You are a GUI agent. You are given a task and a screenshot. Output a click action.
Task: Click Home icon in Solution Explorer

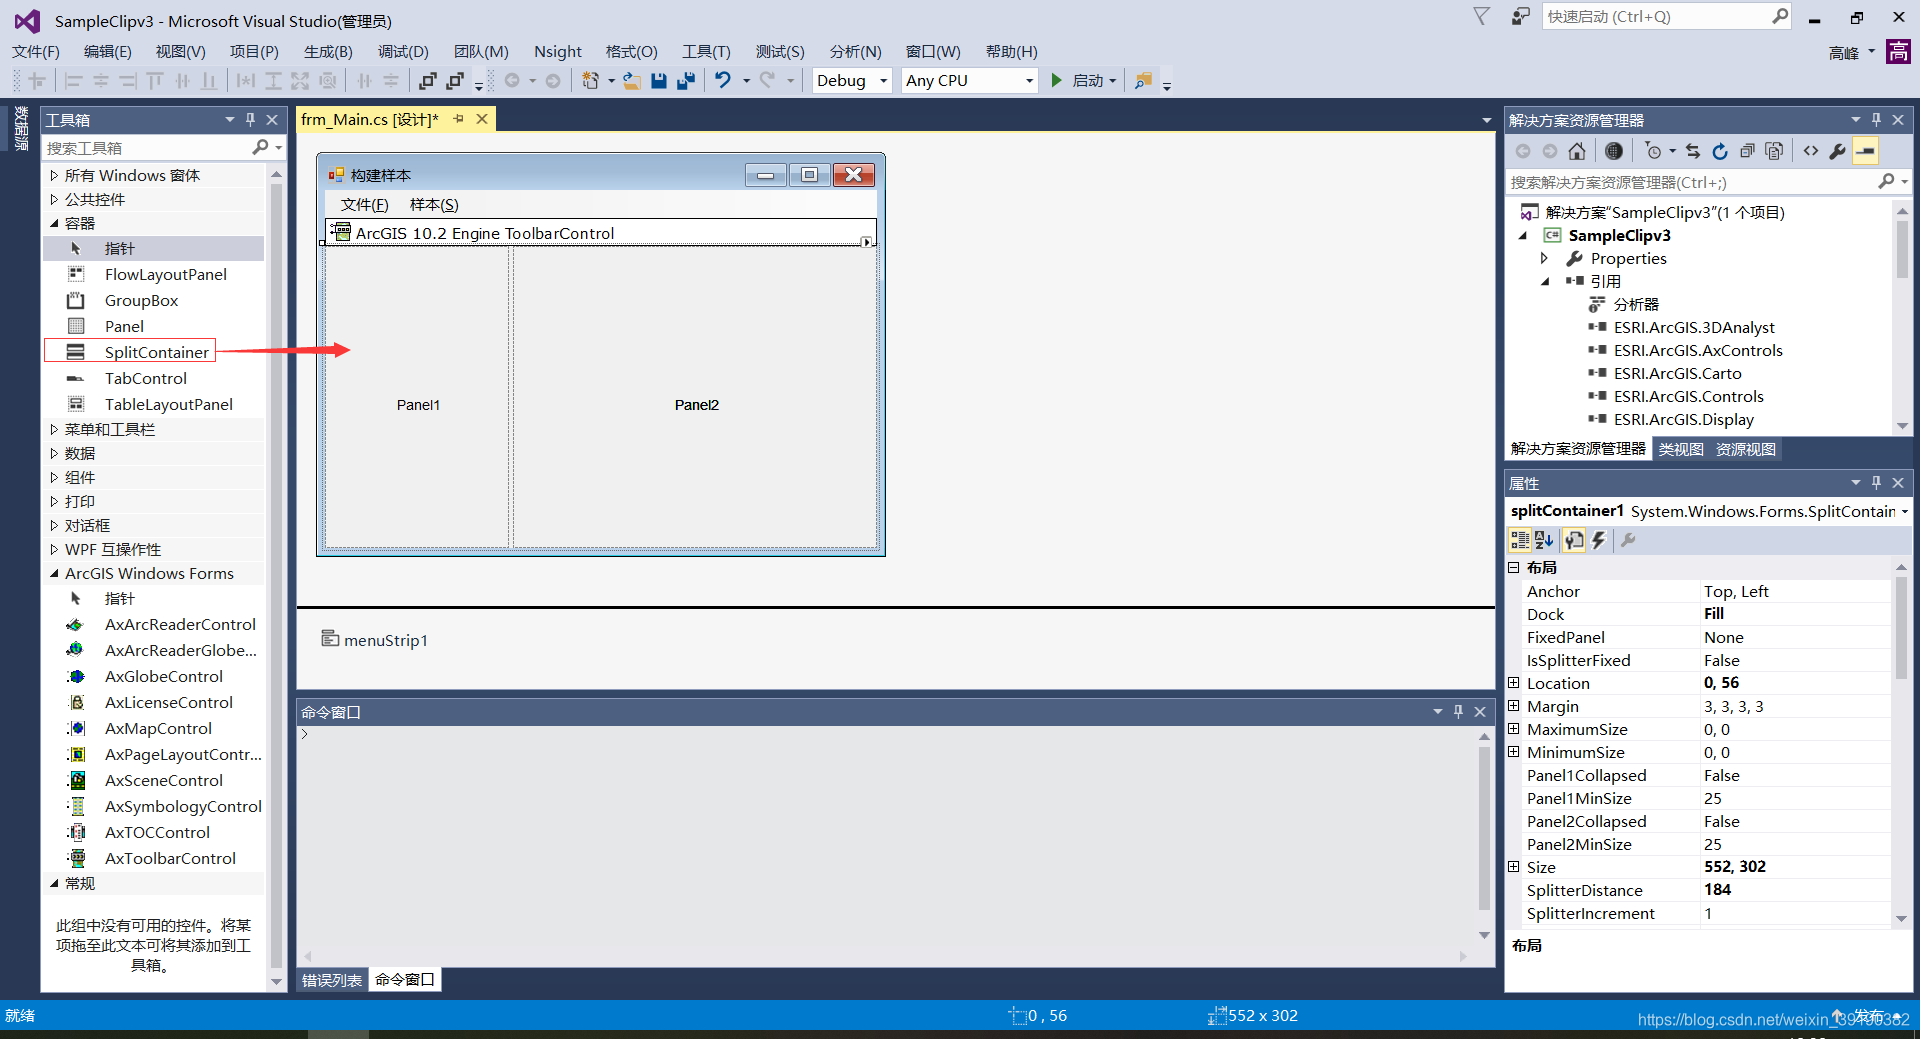pos(1577,151)
